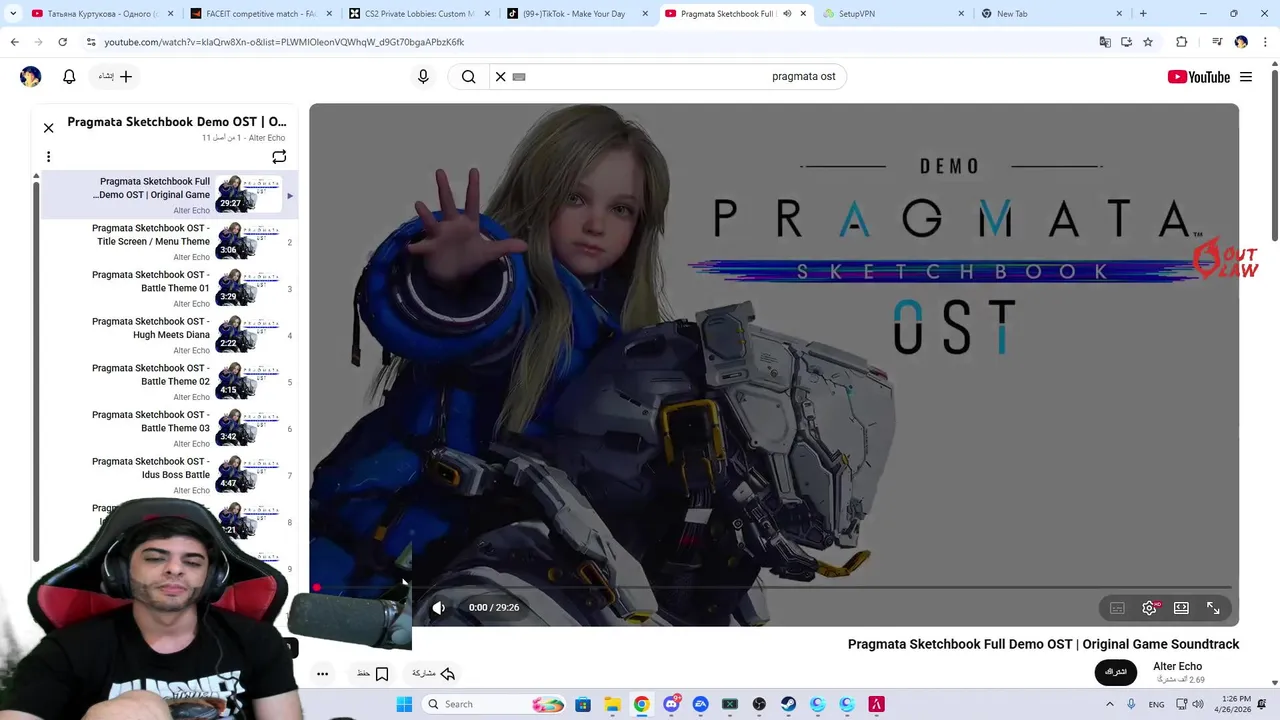The width and height of the screenshot is (1280, 720).
Task: Switch to CS2 Private Lobbies tab
Action: coord(420,14)
